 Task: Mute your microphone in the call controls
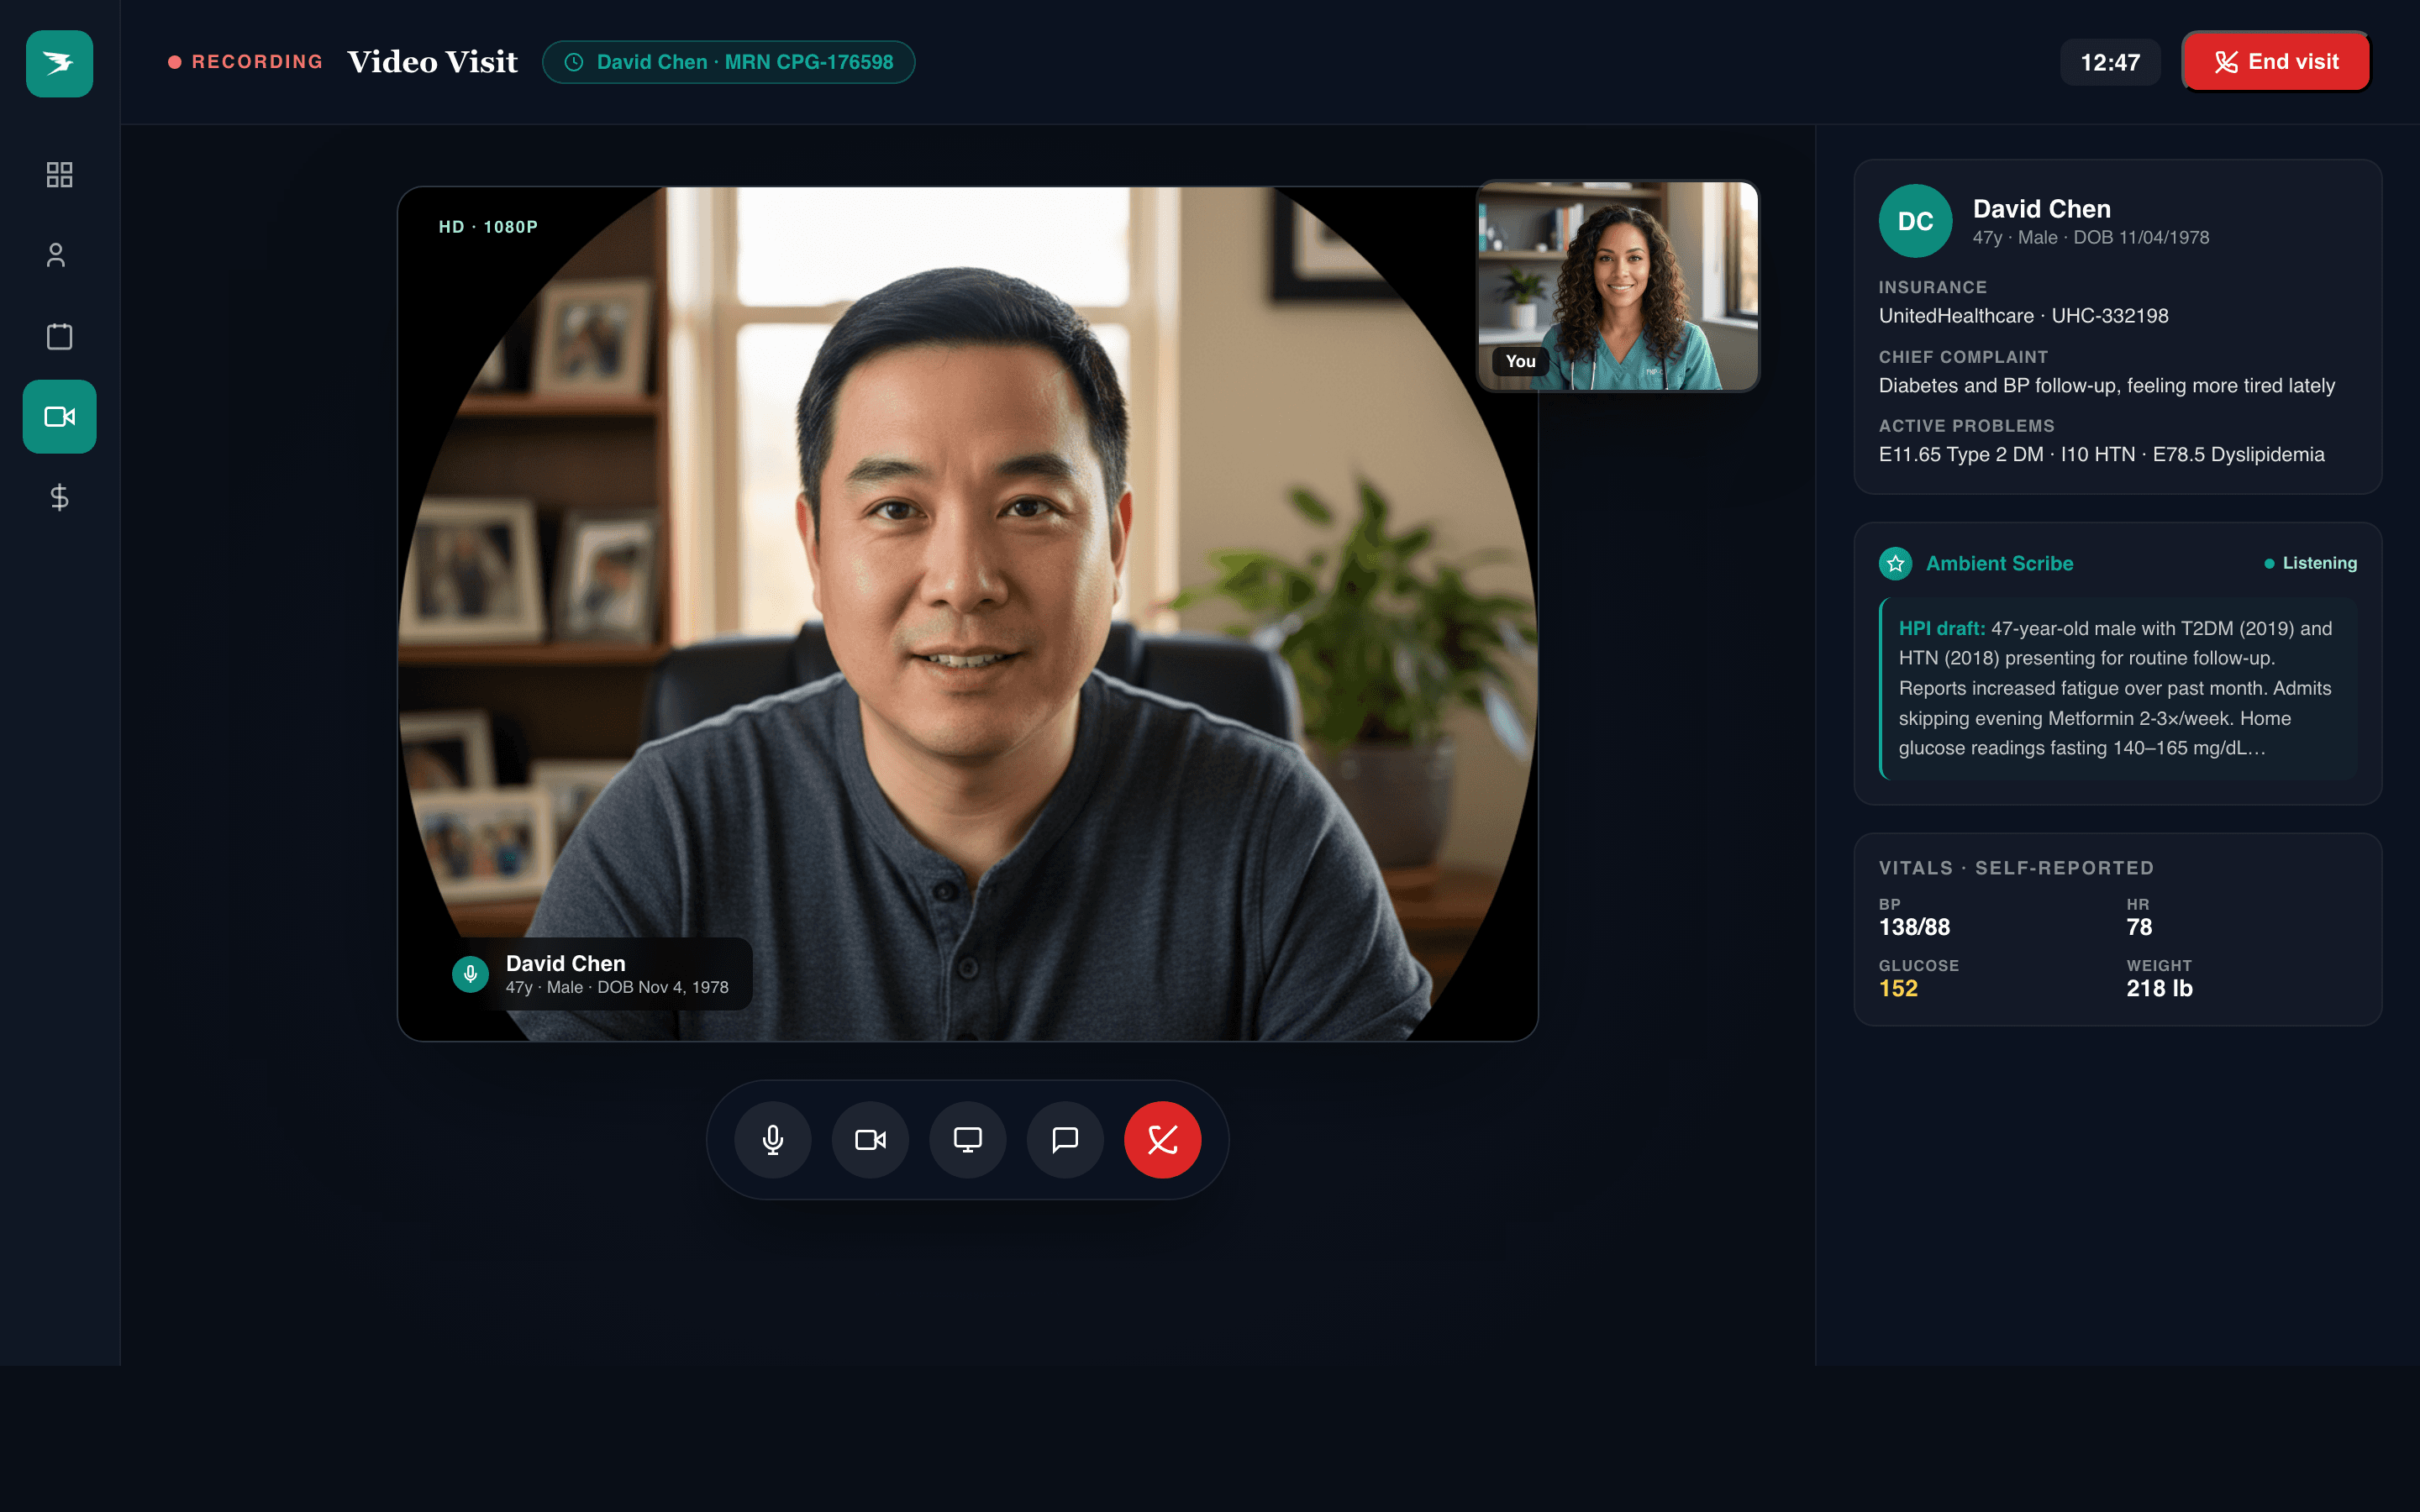coord(773,1139)
